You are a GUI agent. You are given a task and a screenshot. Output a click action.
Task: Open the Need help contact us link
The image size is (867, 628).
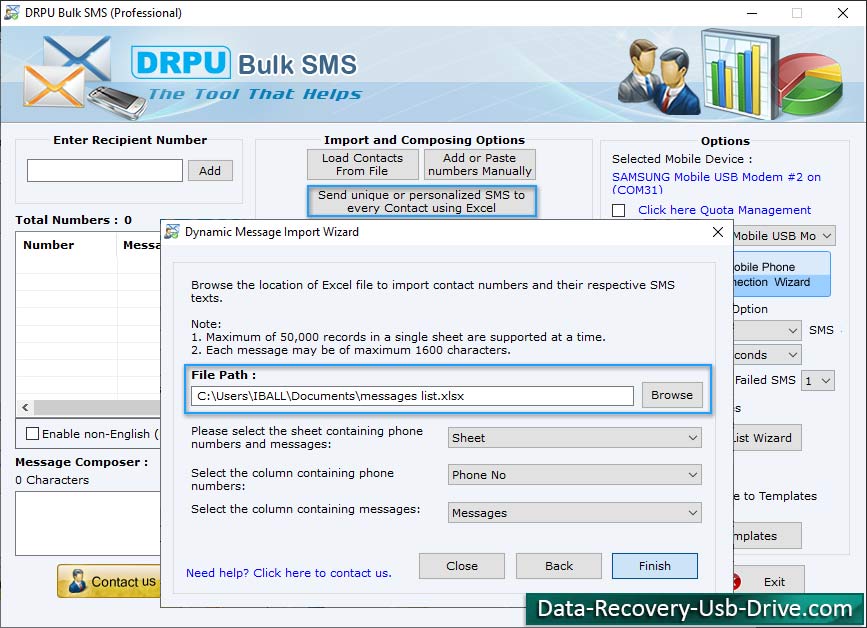(x=289, y=573)
